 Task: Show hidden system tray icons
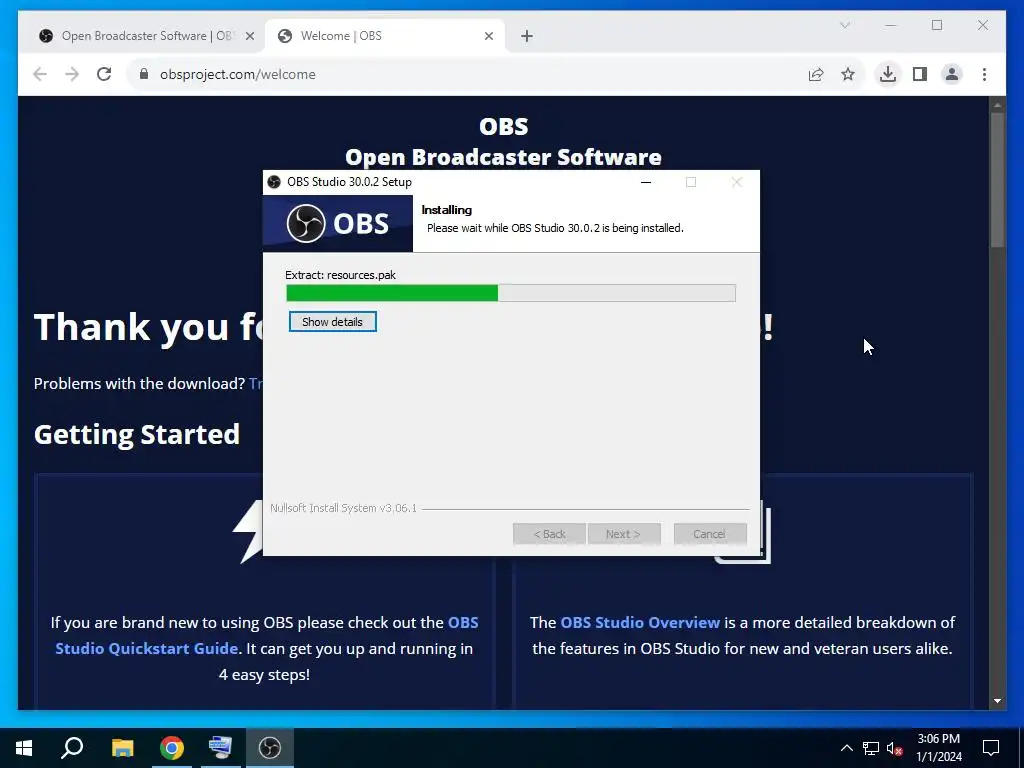[846, 748]
